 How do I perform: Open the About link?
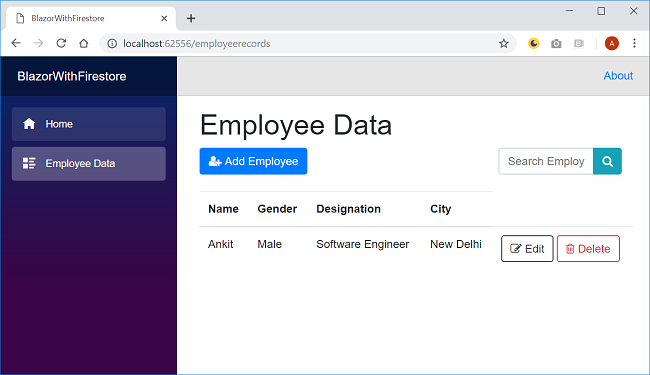(618, 76)
